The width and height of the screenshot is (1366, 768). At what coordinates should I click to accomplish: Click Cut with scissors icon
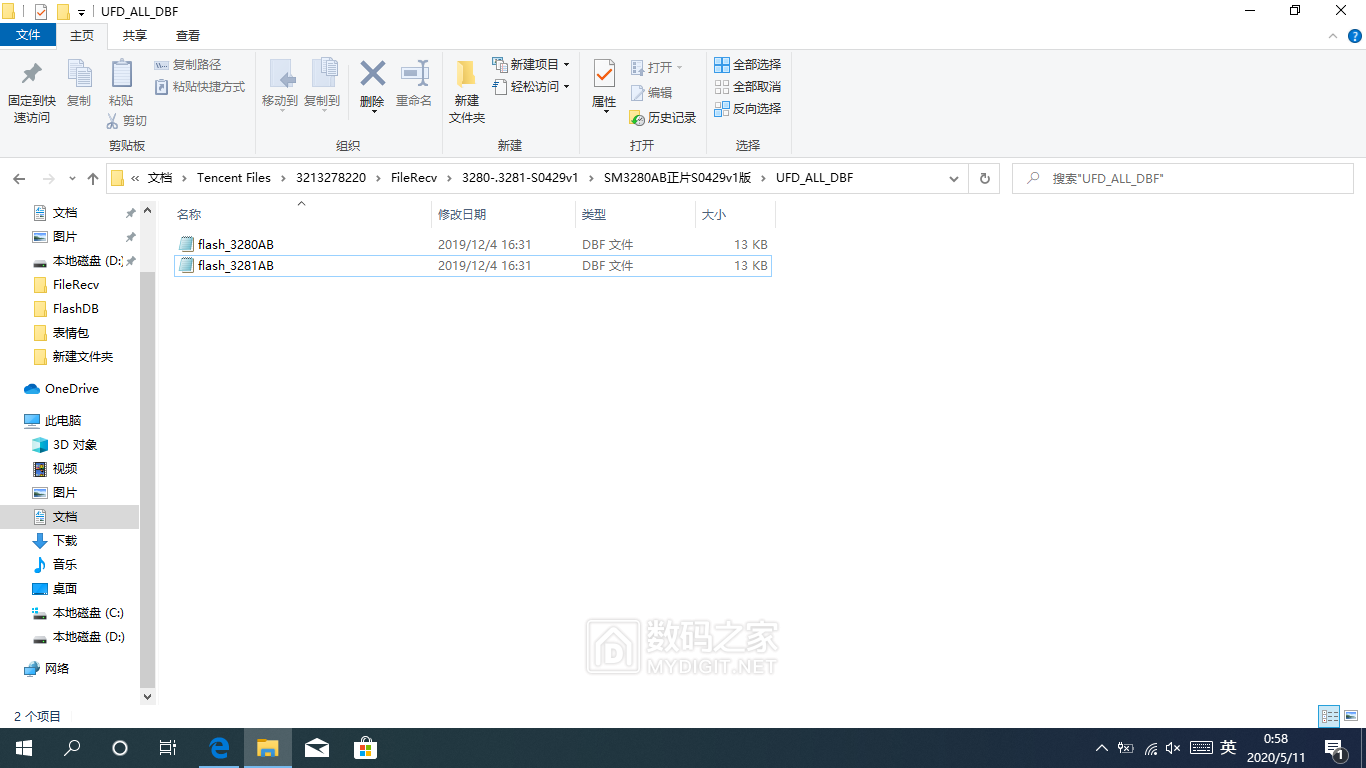[127, 121]
